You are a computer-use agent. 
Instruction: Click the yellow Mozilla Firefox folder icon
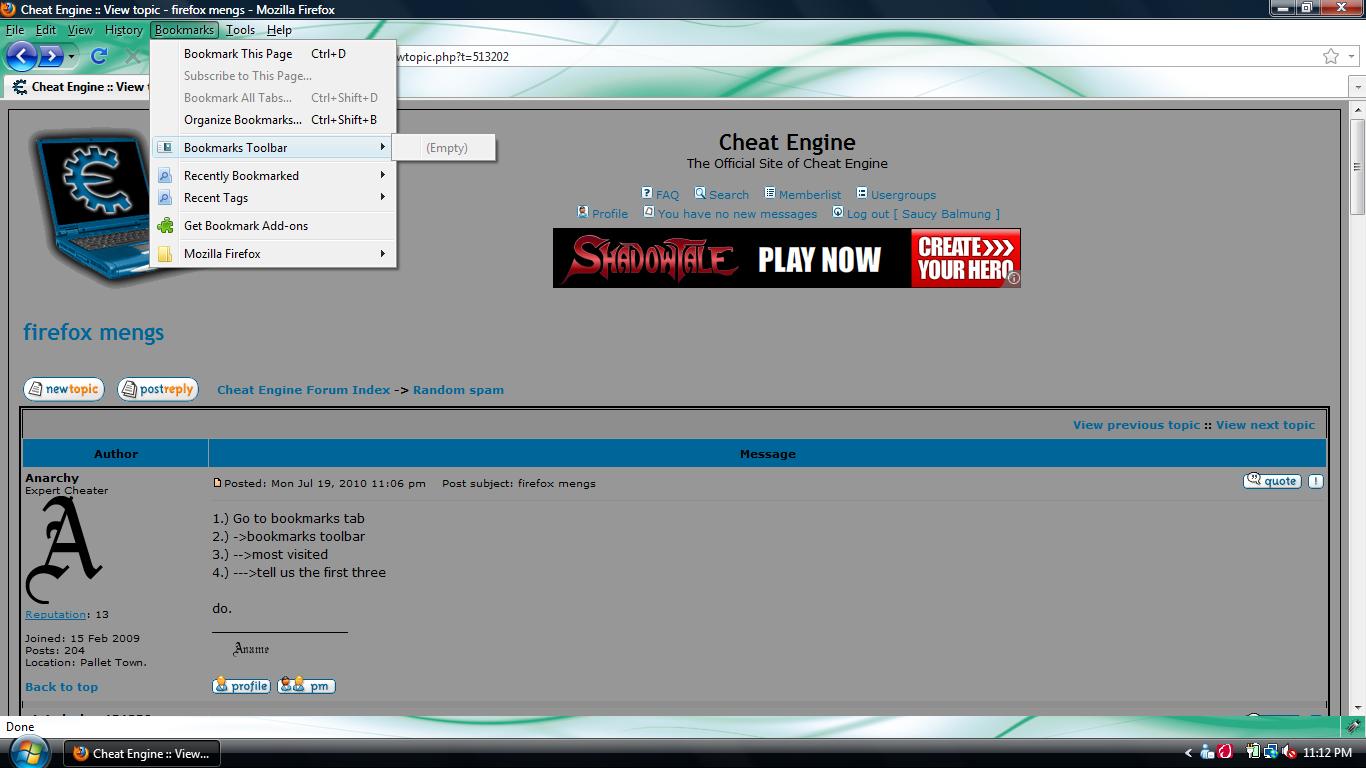[x=165, y=254]
